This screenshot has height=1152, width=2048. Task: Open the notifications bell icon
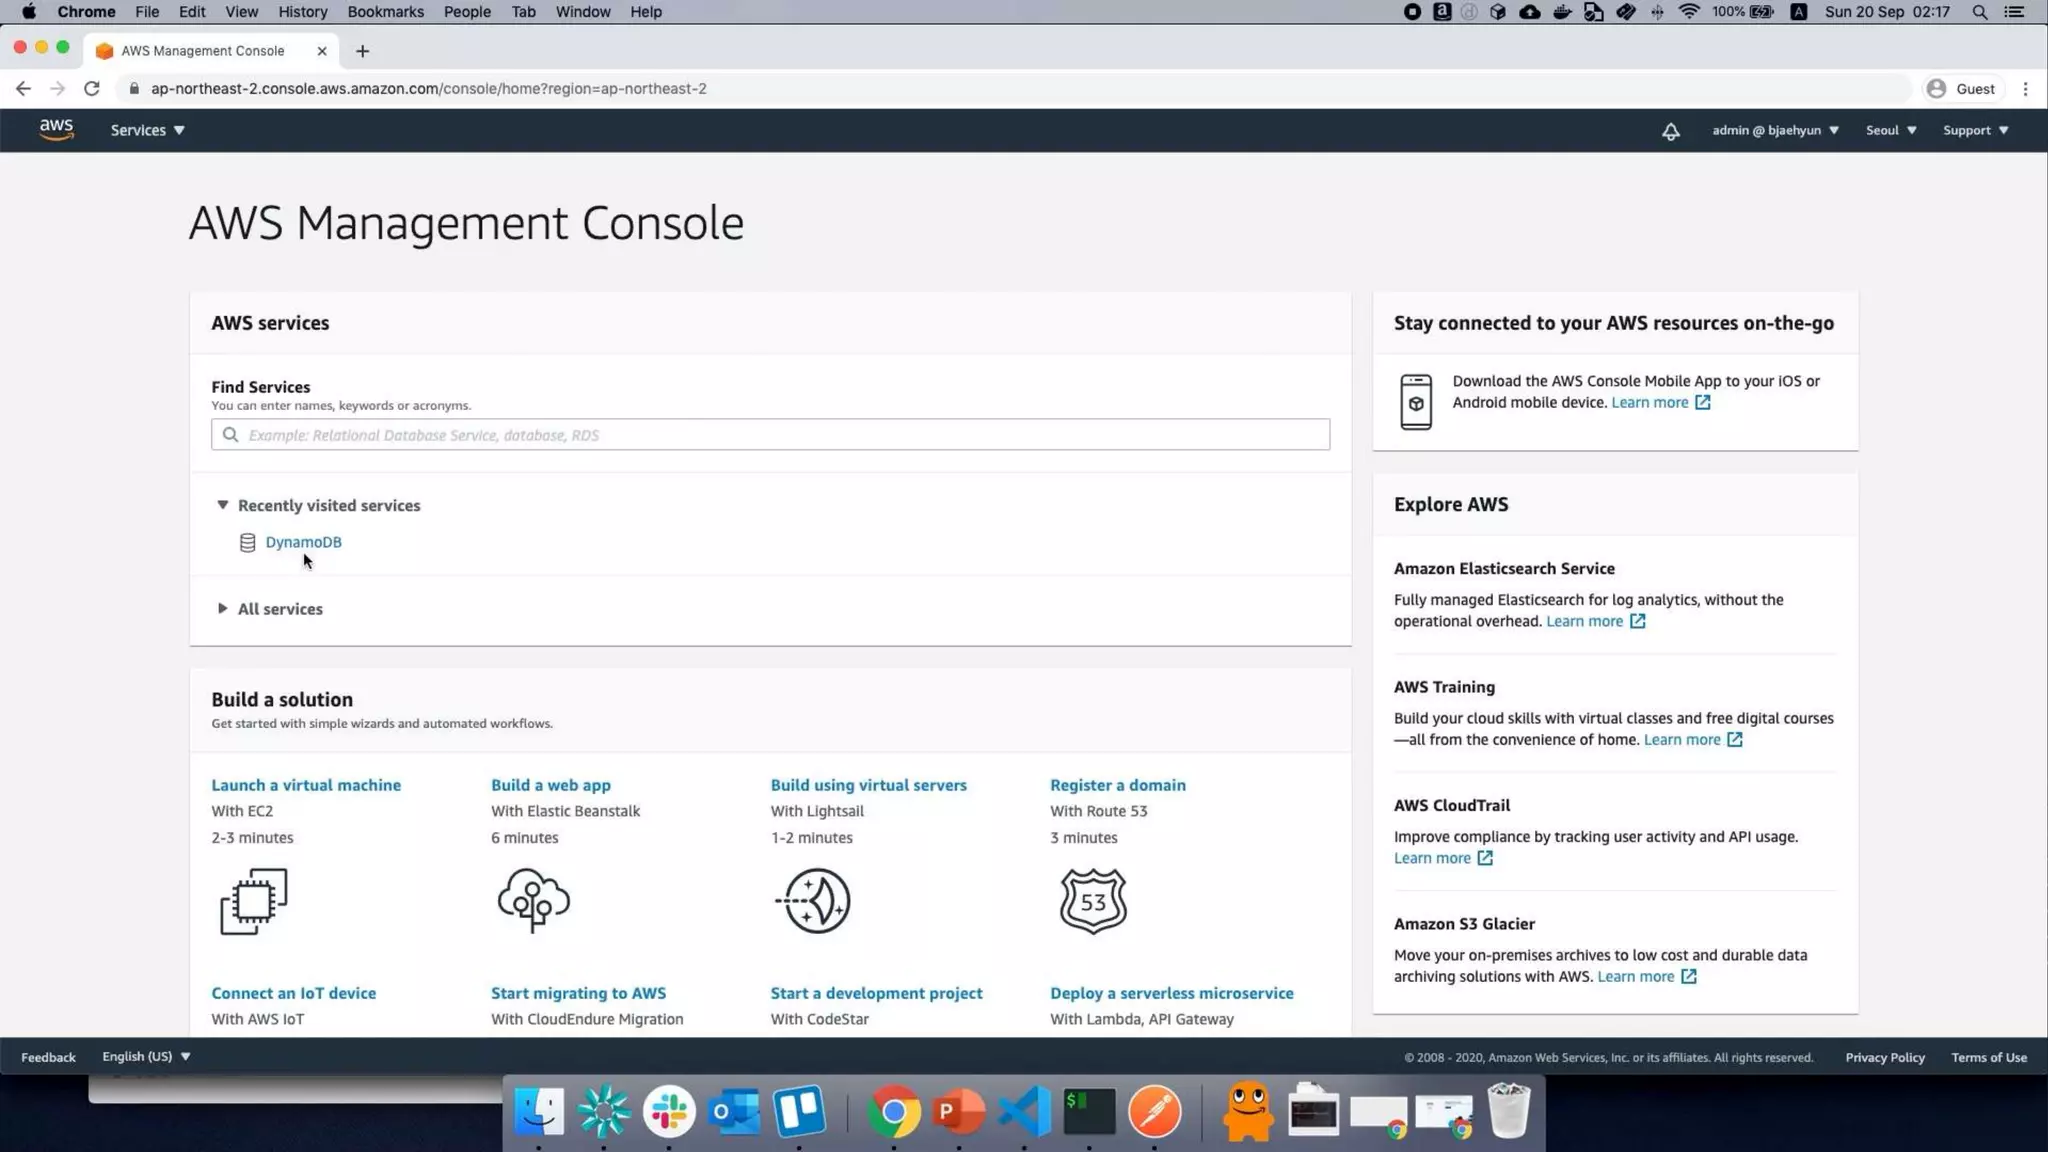click(1670, 131)
